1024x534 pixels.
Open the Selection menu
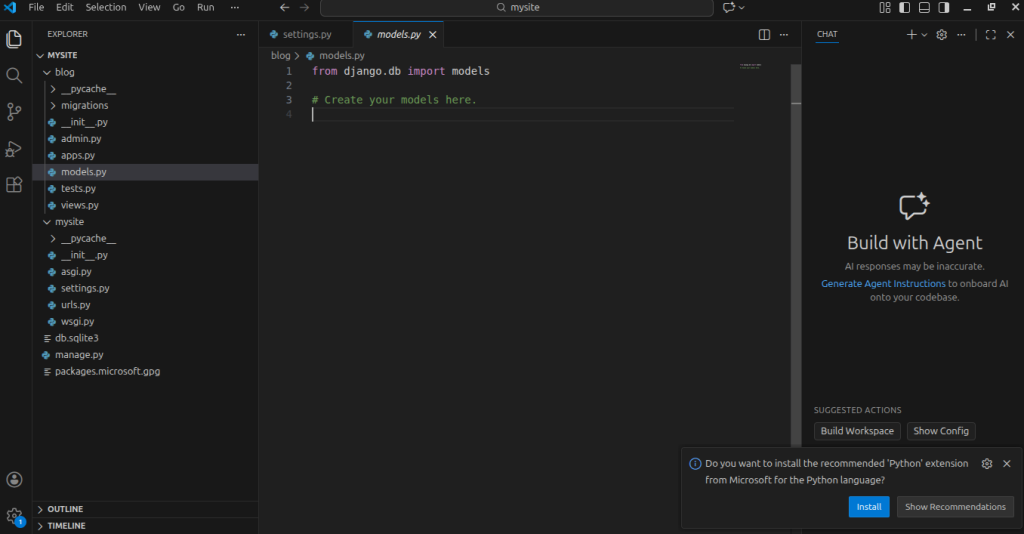coord(105,7)
